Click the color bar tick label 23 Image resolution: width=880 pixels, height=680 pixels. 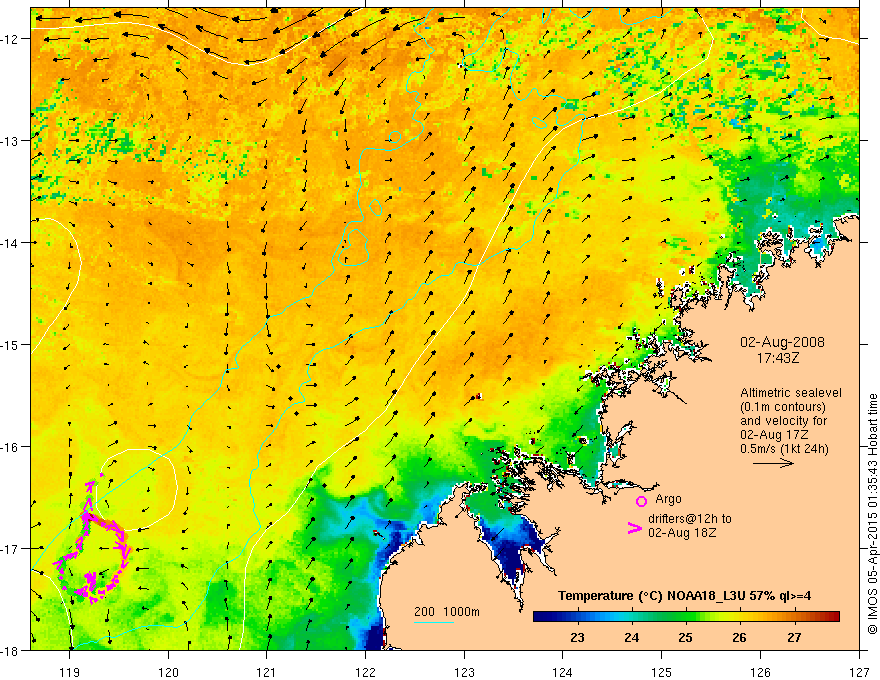coord(578,638)
